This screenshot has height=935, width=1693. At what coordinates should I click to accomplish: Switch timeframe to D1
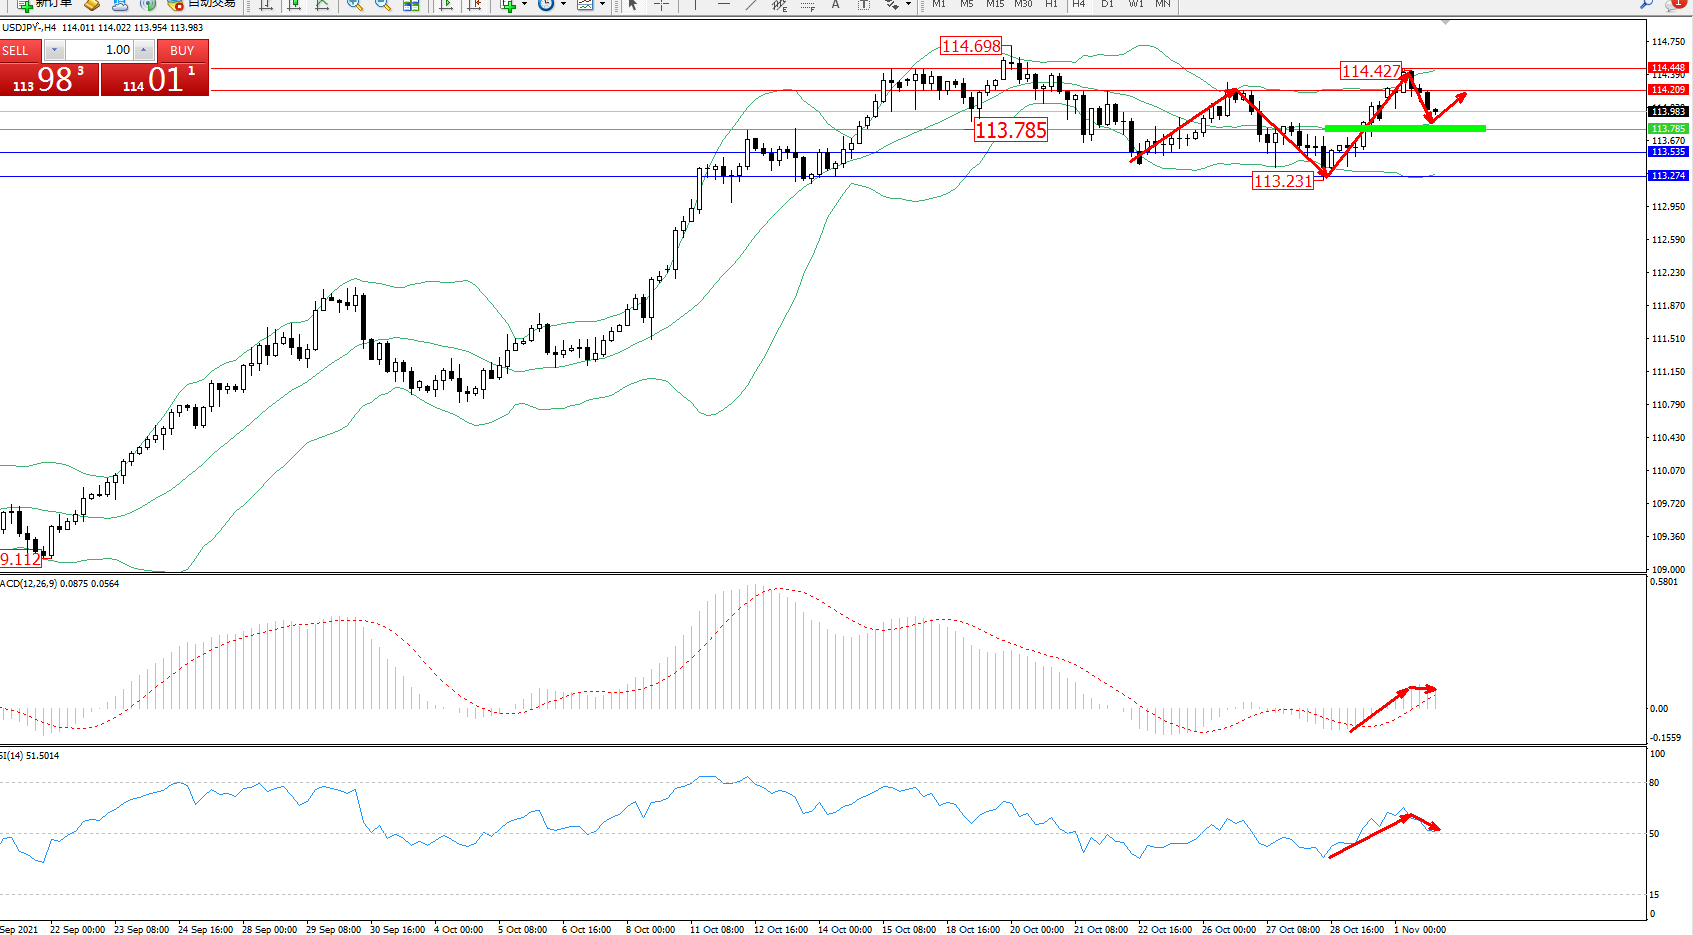tap(1107, 5)
